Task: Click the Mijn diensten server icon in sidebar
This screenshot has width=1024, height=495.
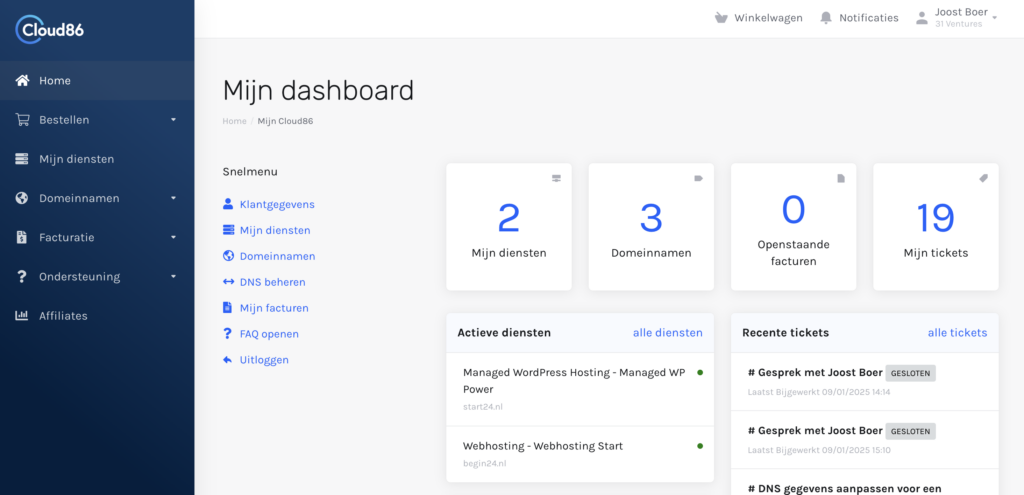Action: tap(22, 159)
